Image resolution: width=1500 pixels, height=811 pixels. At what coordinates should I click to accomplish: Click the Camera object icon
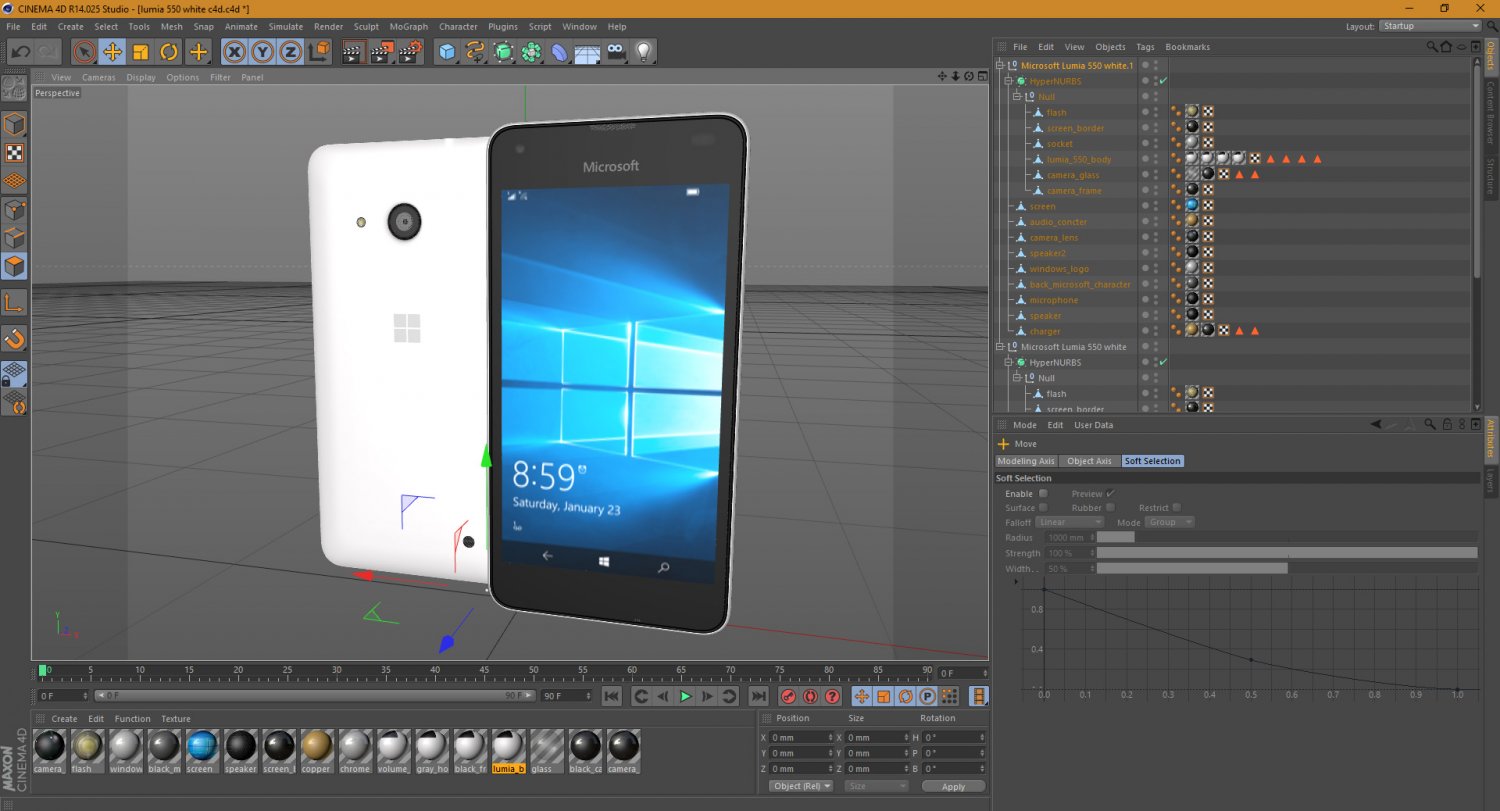point(616,52)
